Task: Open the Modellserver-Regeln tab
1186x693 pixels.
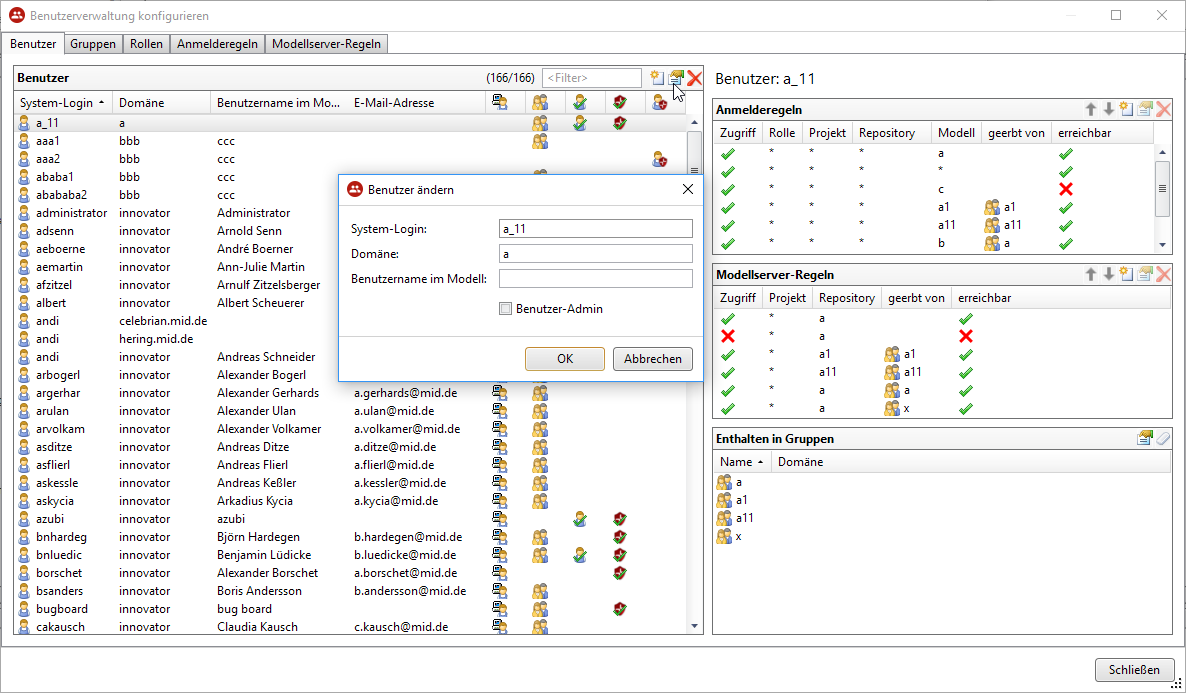Action: tap(326, 44)
